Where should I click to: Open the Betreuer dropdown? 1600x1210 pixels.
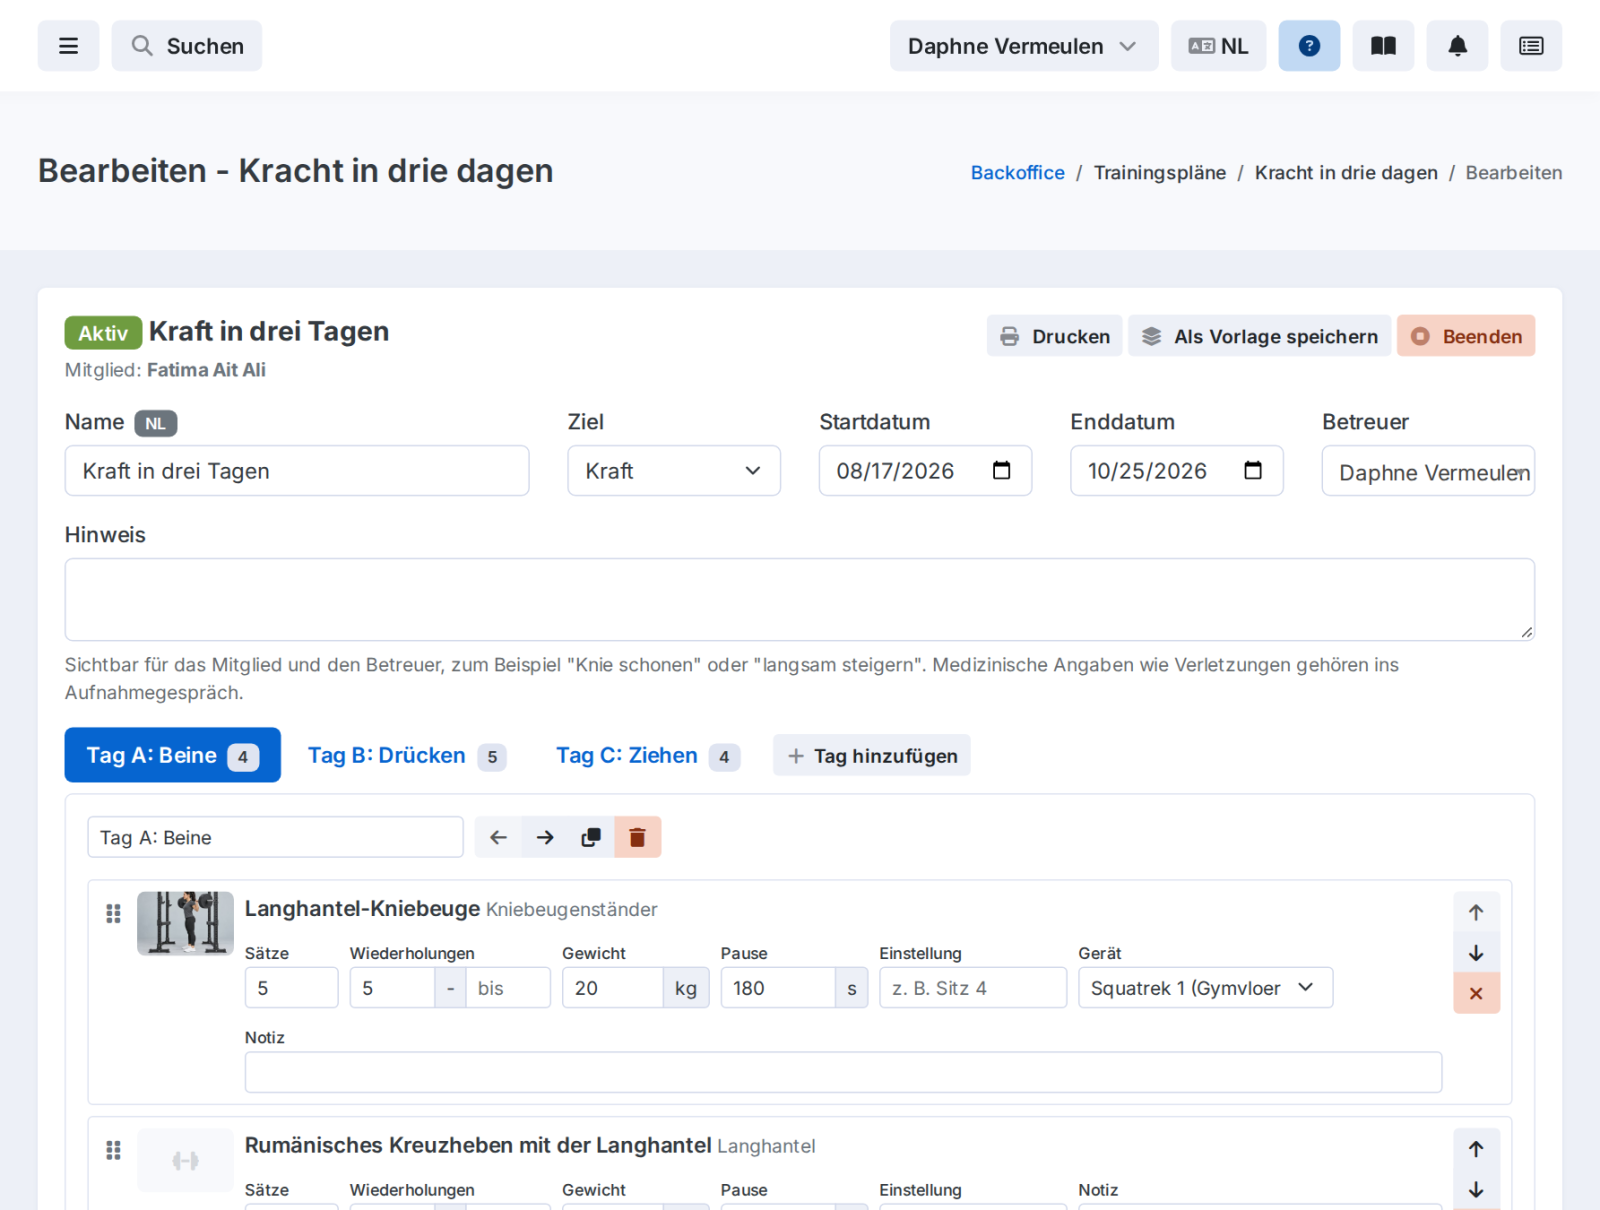tap(1428, 471)
